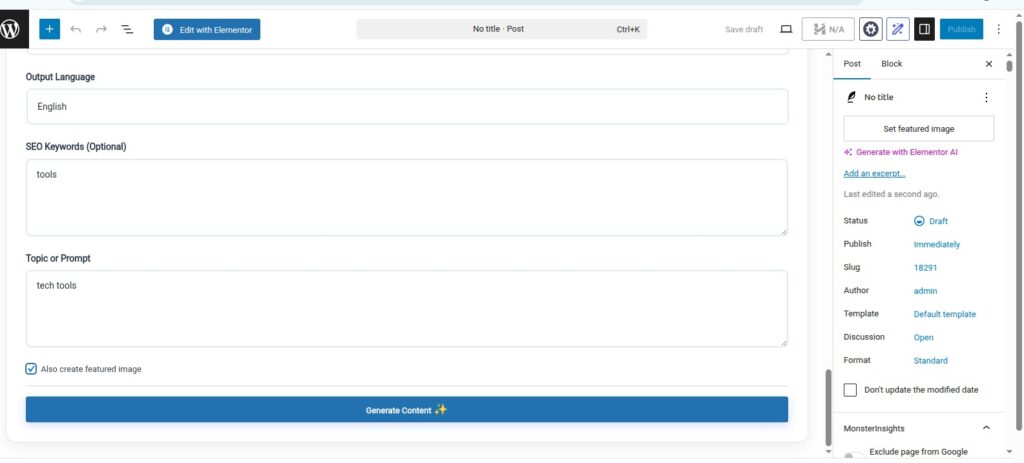Collapse the MonsterInsights panel

point(986,428)
